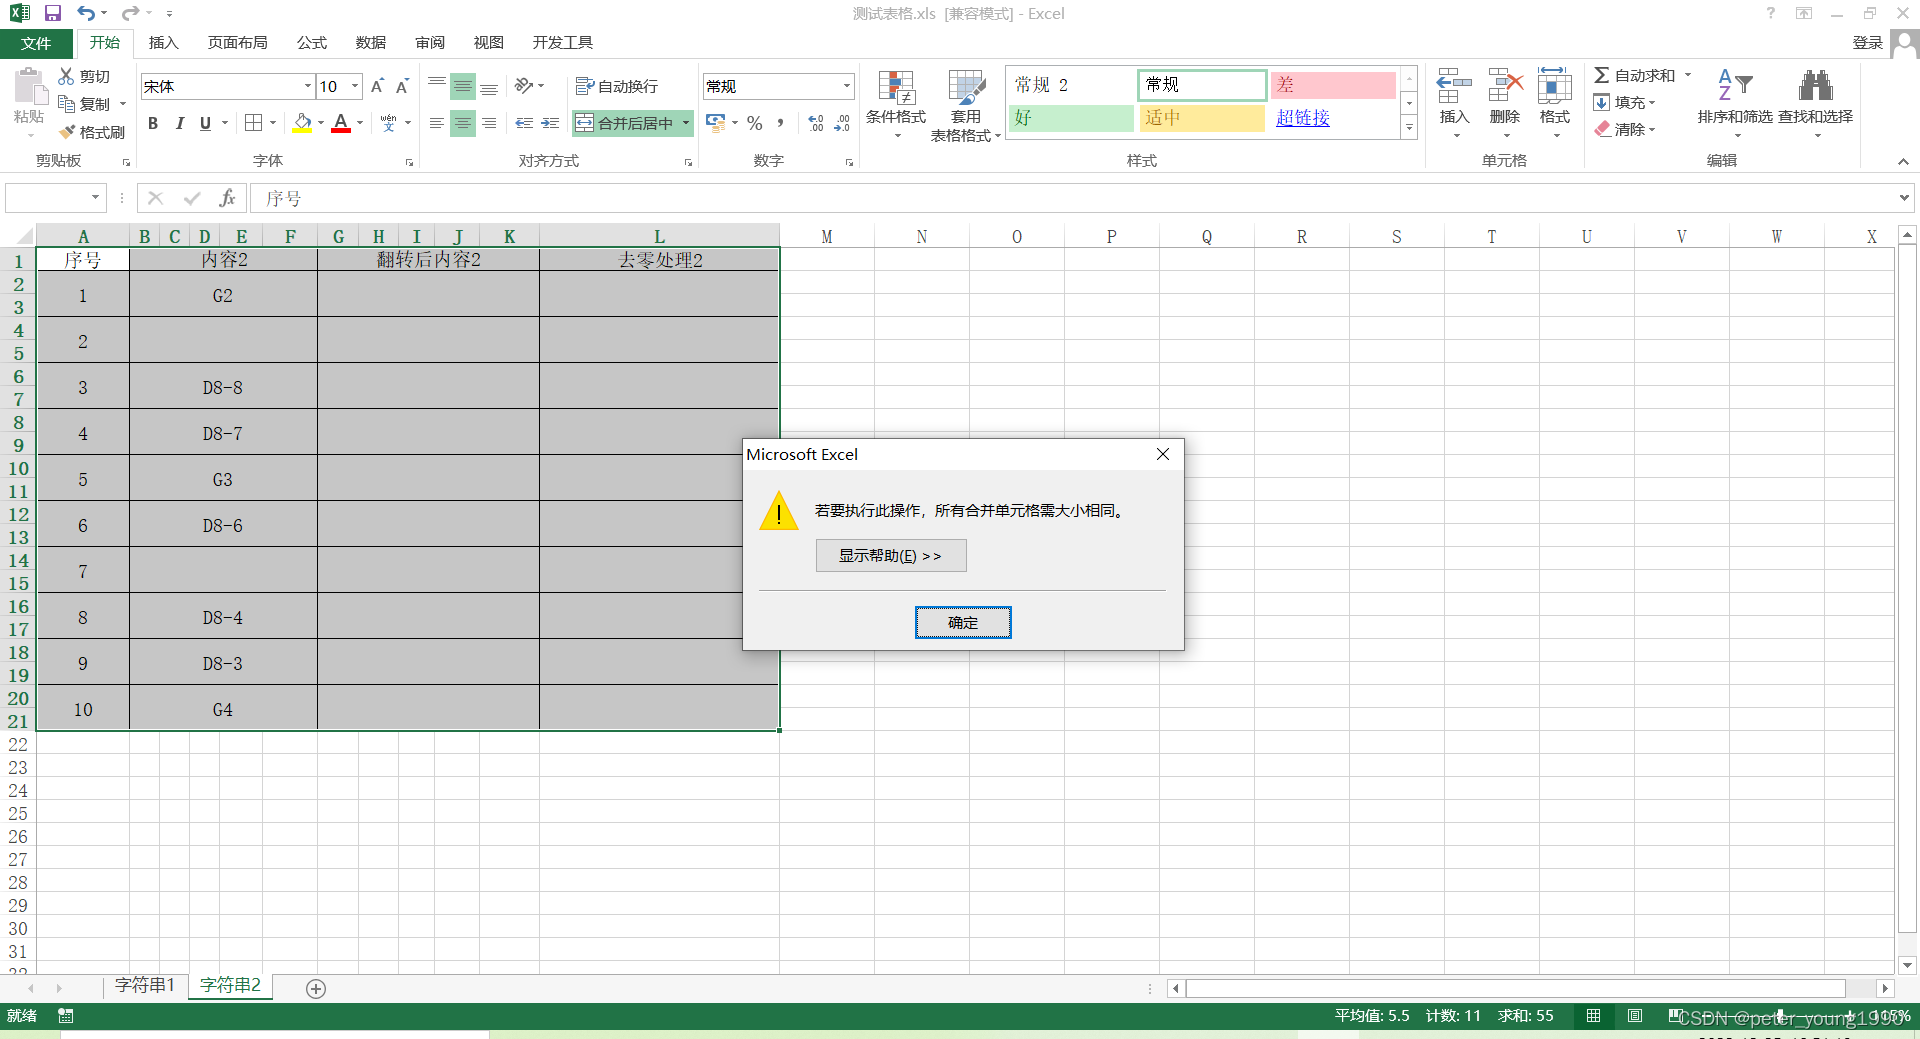Viewport: 1920px width, 1039px height.
Task: Open Find and Select binoculars
Action: pyautogui.click(x=1815, y=104)
